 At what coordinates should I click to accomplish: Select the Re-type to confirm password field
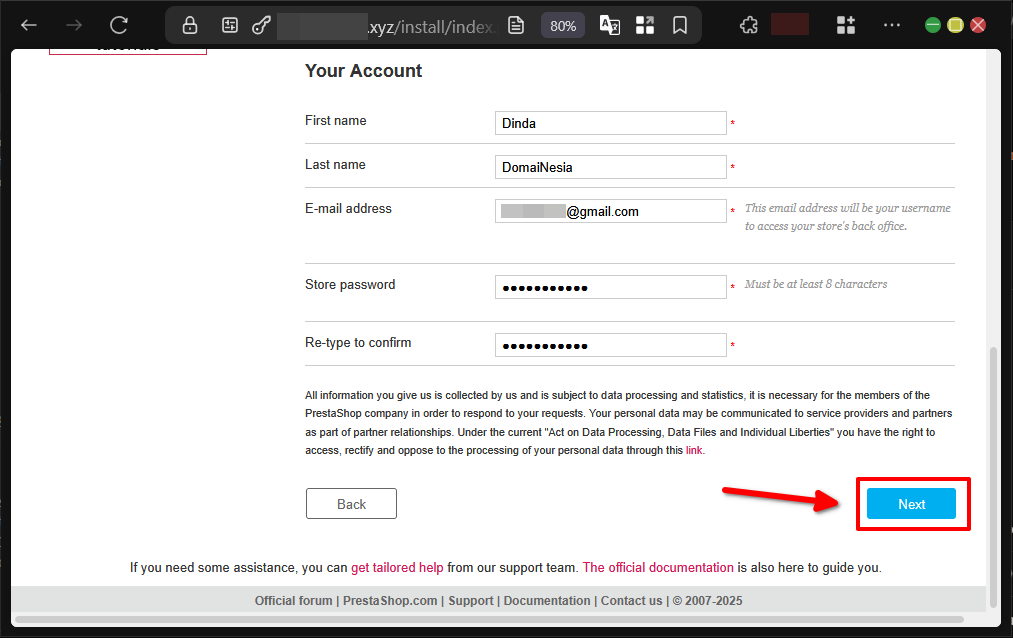coord(610,345)
